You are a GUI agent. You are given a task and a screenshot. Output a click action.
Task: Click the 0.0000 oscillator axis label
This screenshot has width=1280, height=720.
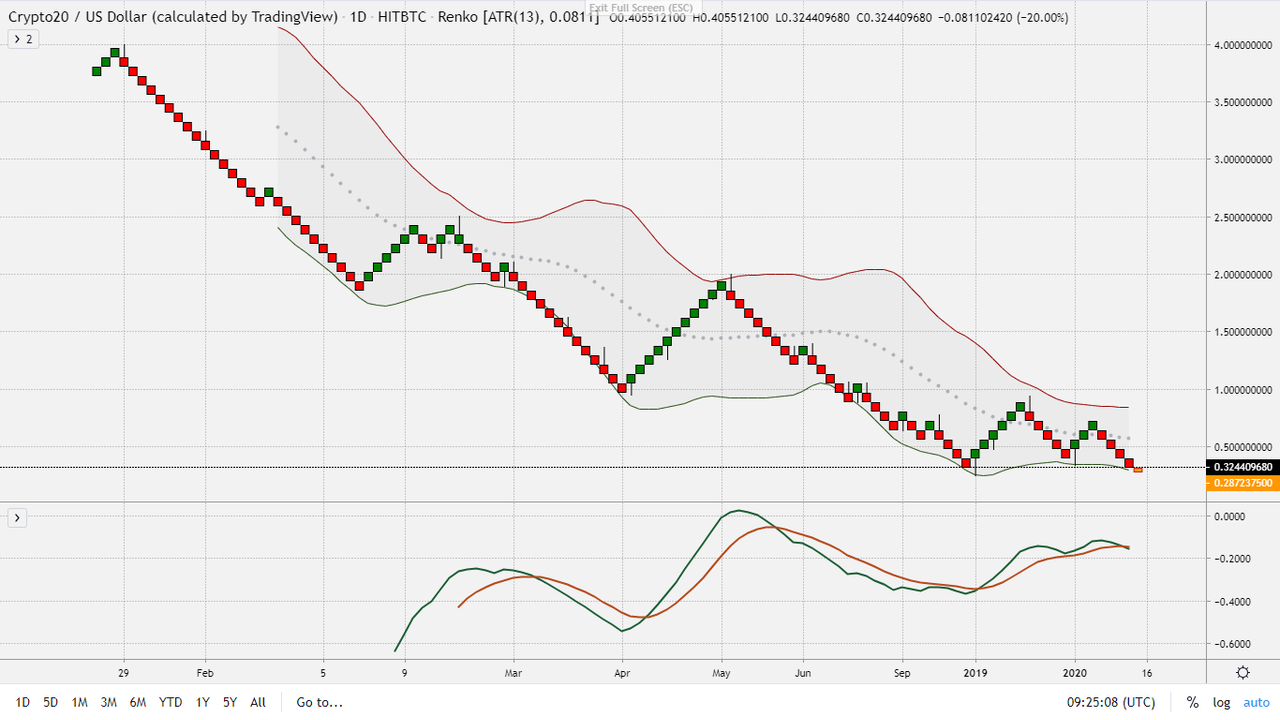[1228, 517]
